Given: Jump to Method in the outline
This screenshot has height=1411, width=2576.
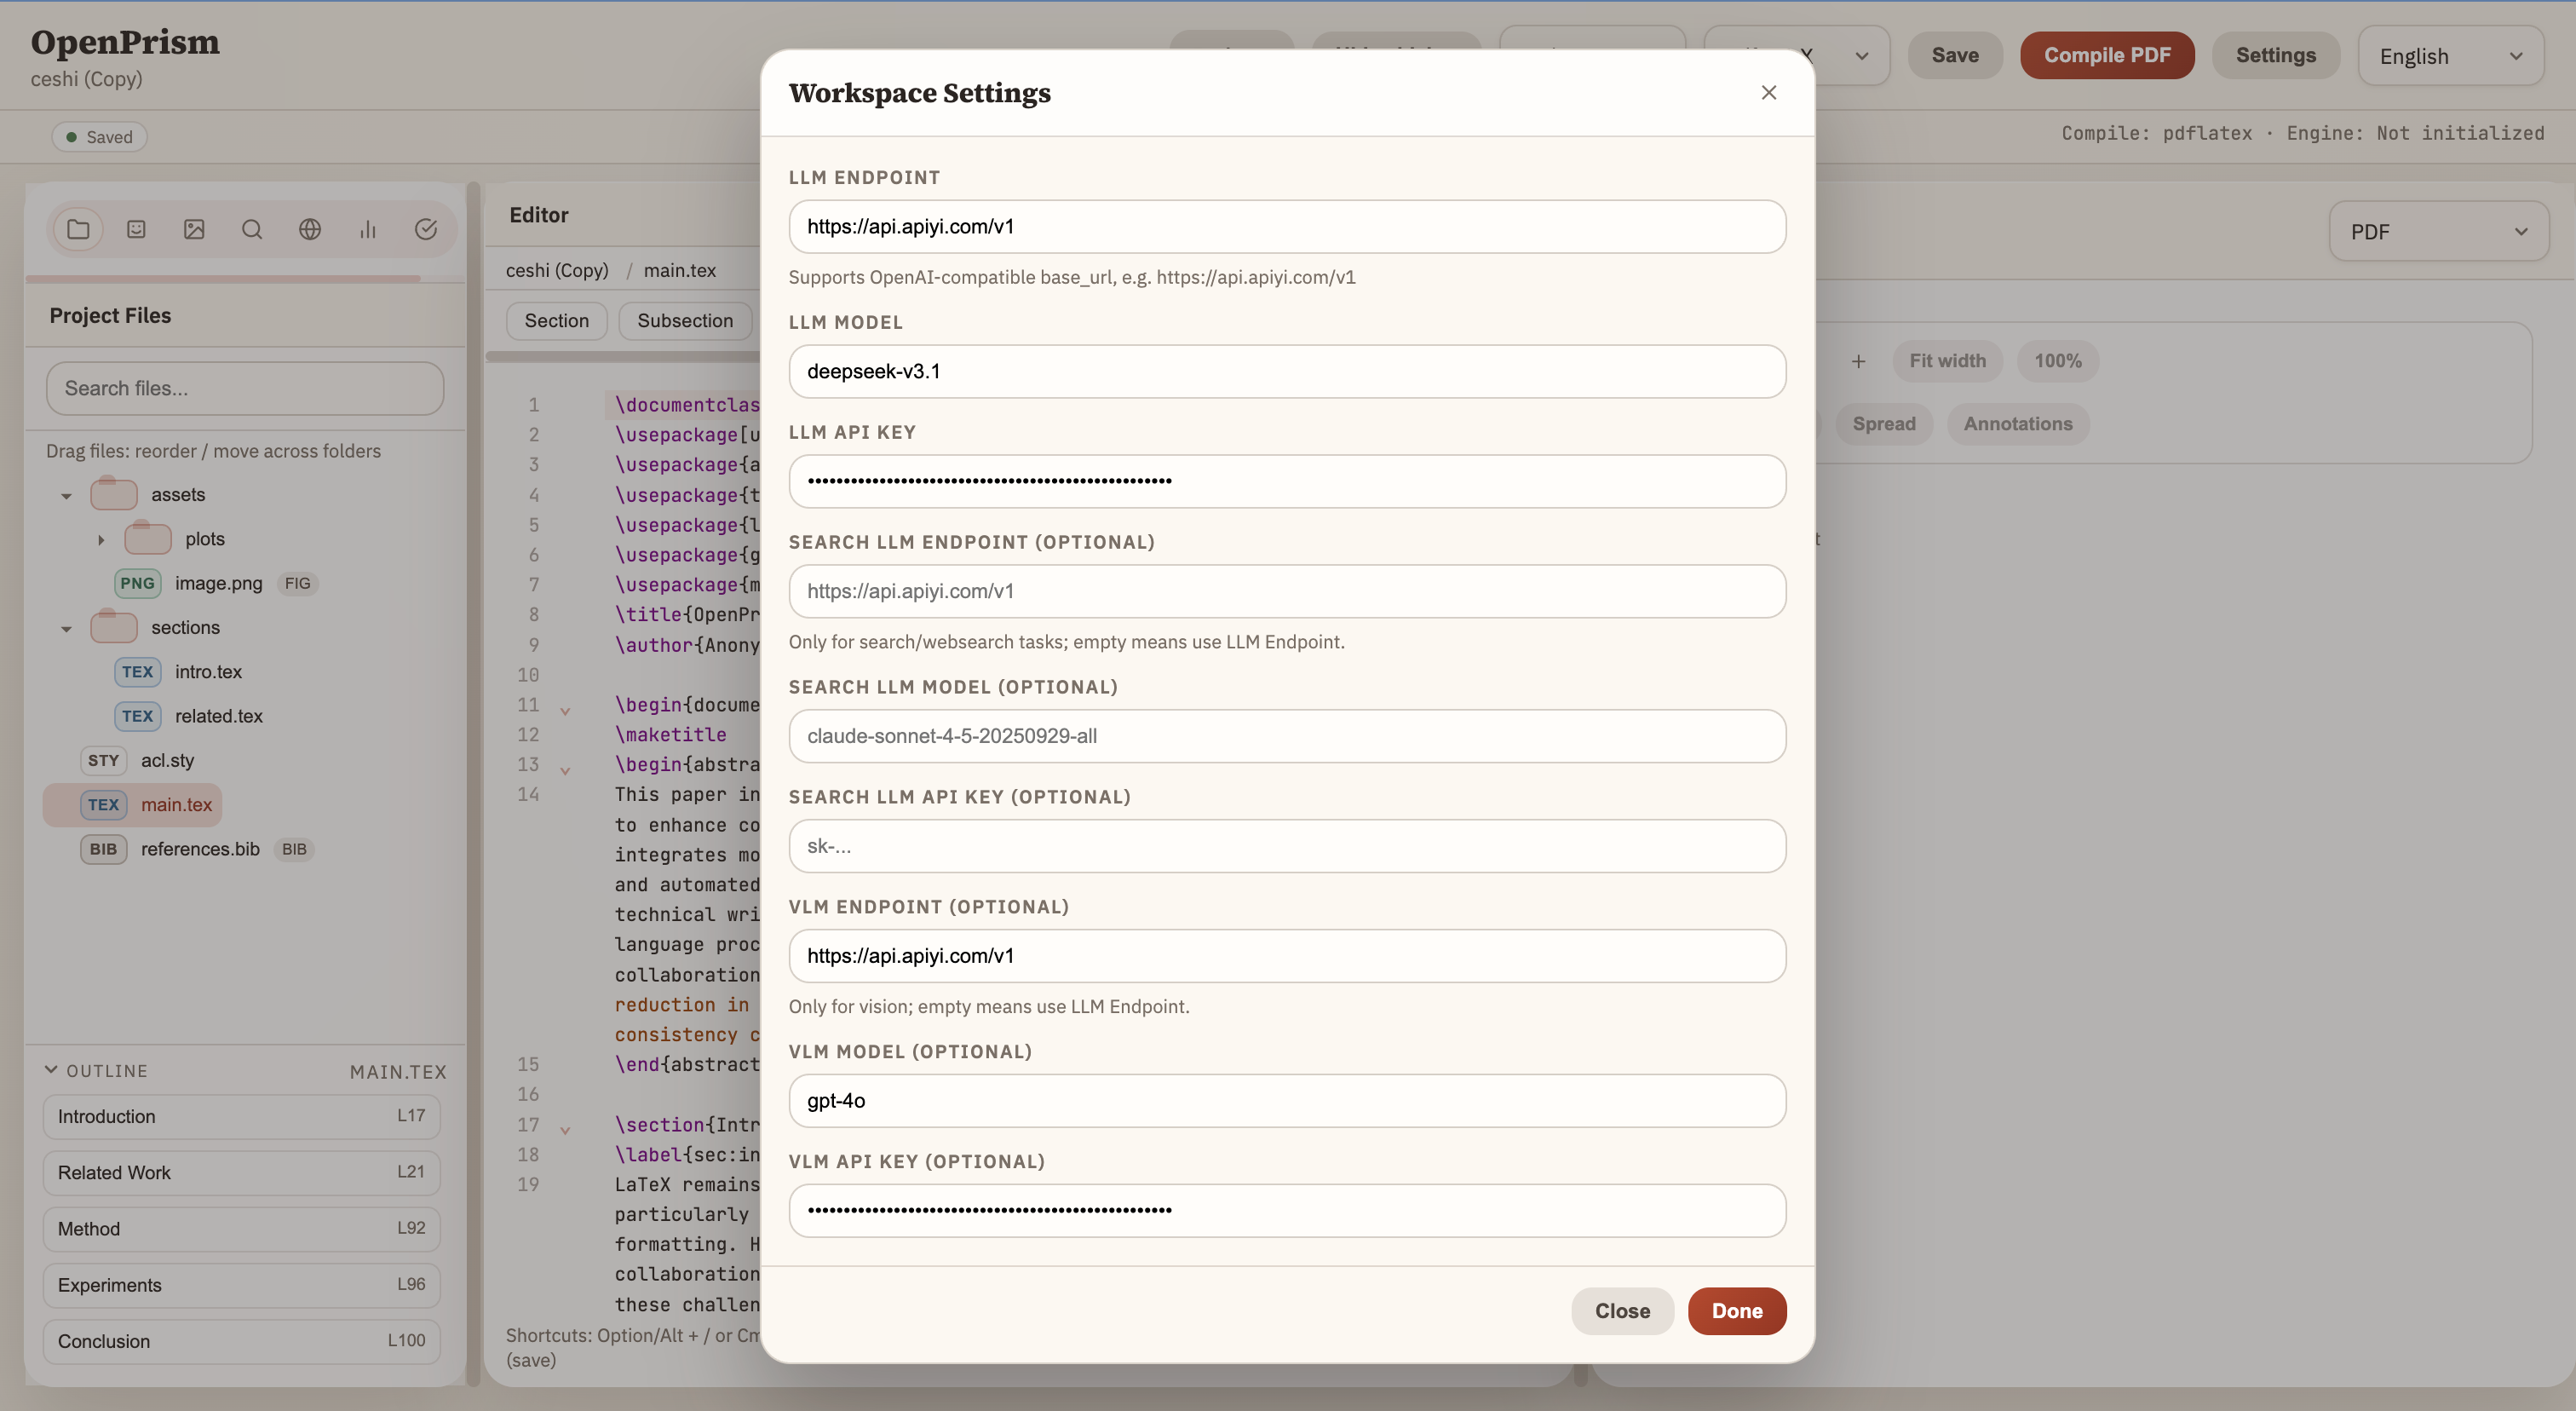Looking at the screenshot, I should click(x=241, y=1229).
